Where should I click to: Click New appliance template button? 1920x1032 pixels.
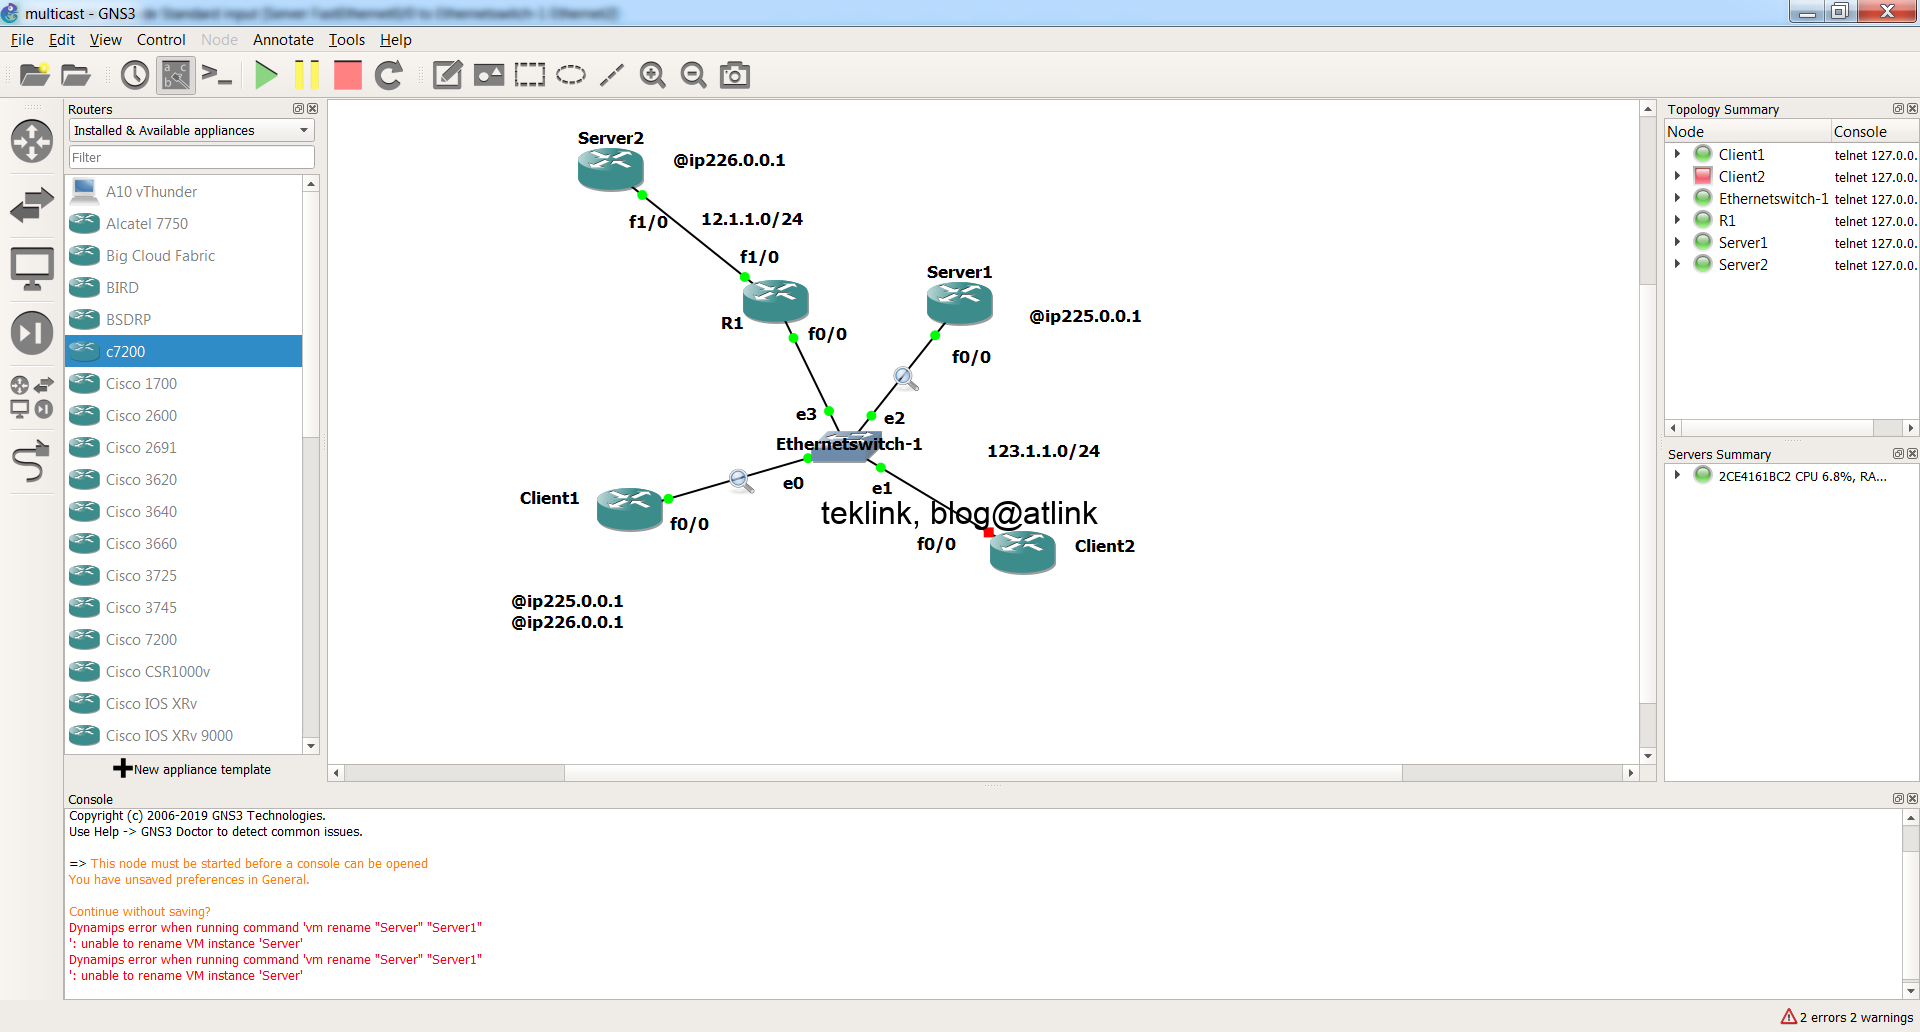[x=193, y=768]
